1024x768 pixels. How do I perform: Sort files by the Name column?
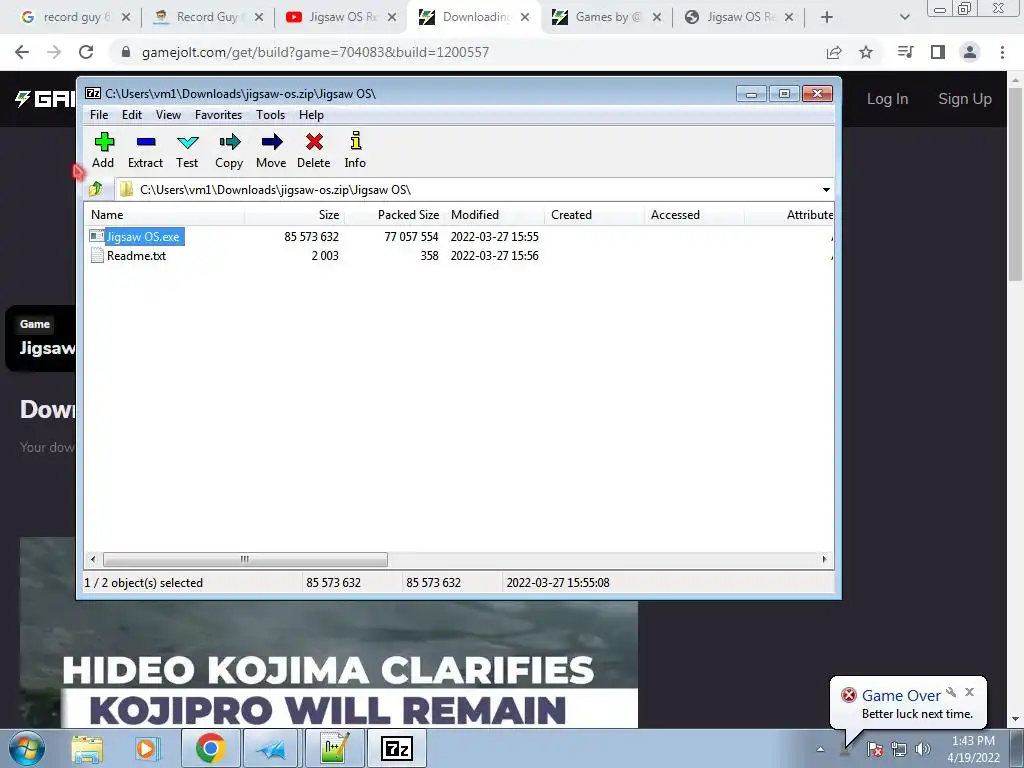(165, 215)
